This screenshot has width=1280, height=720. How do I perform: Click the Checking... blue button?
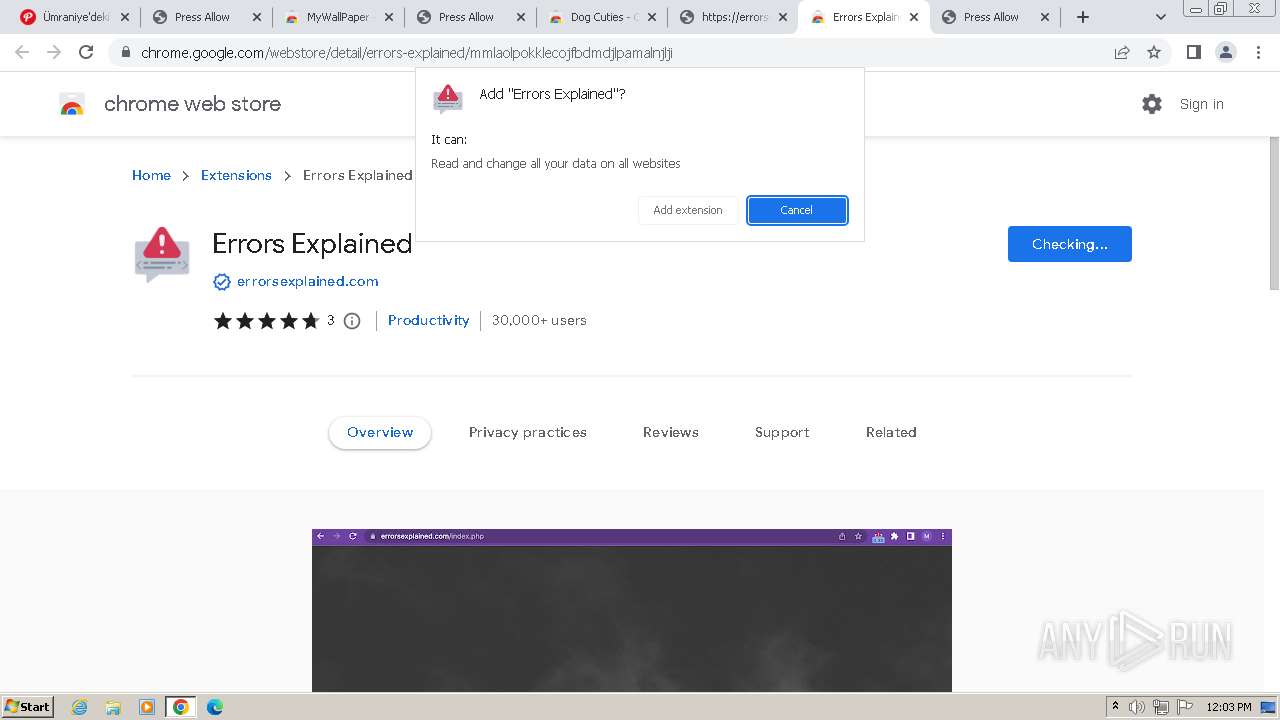click(x=1069, y=244)
